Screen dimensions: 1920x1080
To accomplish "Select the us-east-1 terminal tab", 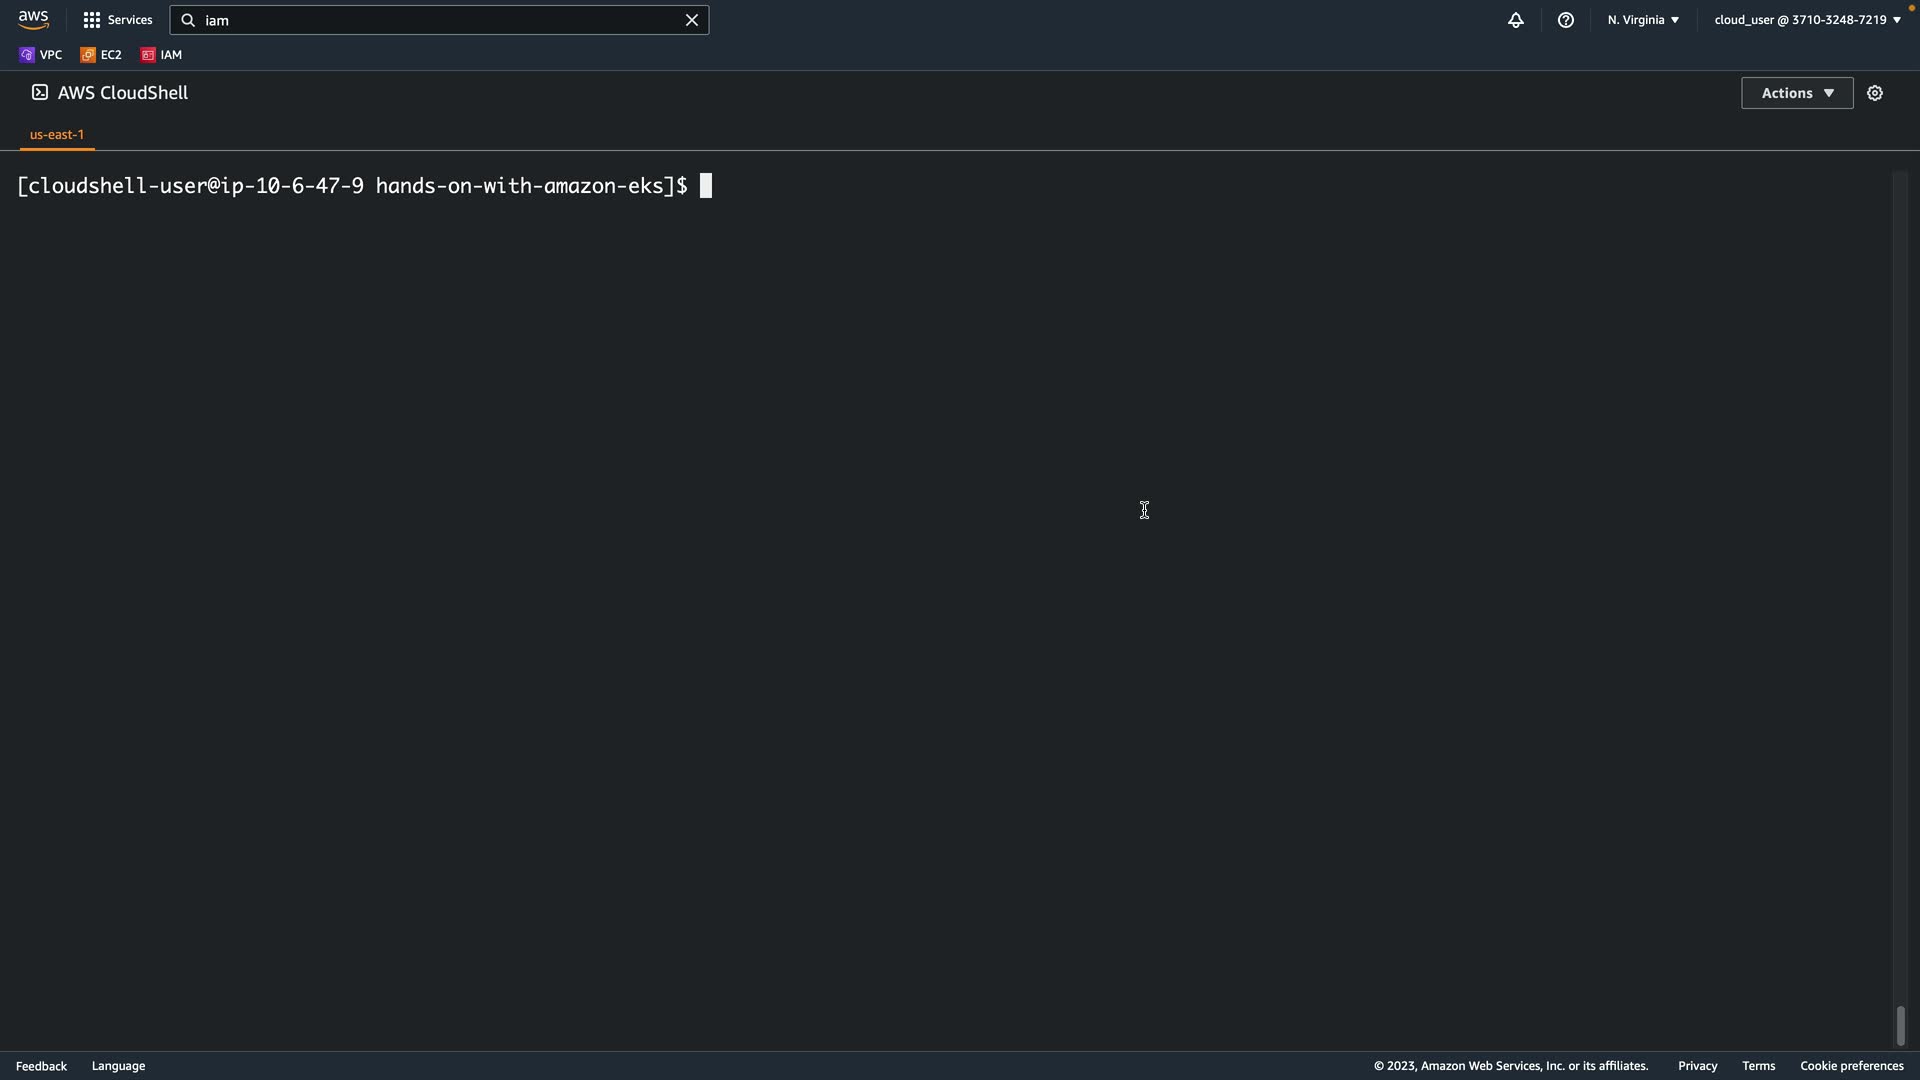I will tap(57, 134).
